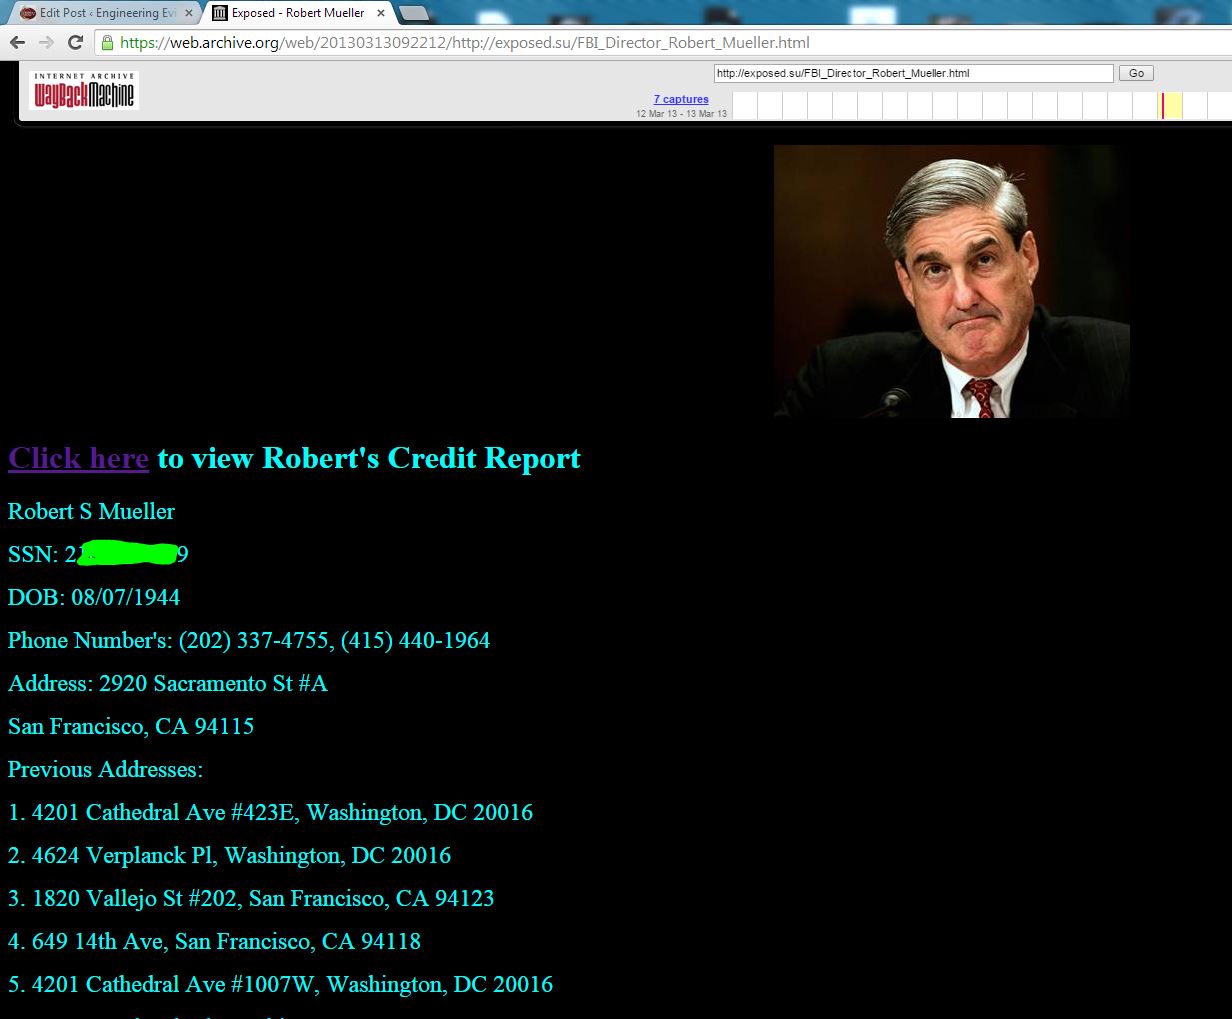The width and height of the screenshot is (1232, 1019).
Task: Click the browser Forward arrow button
Action: pyautogui.click(x=46, y=42)
